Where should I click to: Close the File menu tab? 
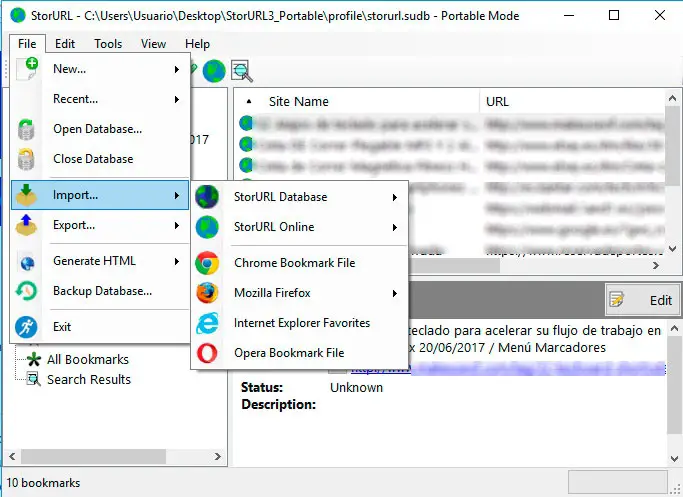coord(27,44)
